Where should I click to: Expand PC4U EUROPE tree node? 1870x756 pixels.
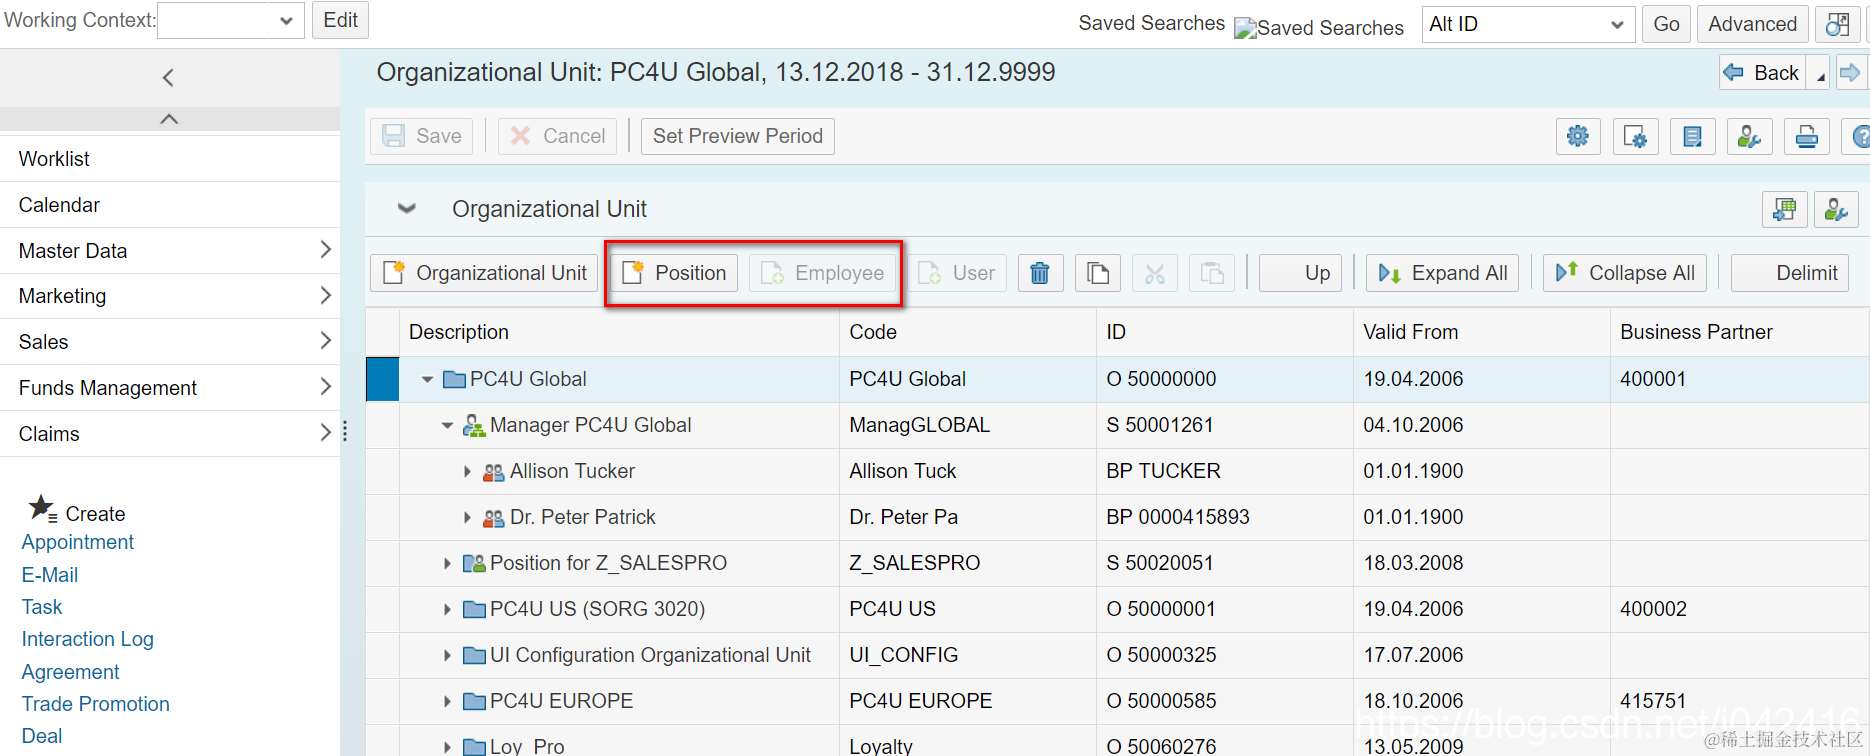447,702
